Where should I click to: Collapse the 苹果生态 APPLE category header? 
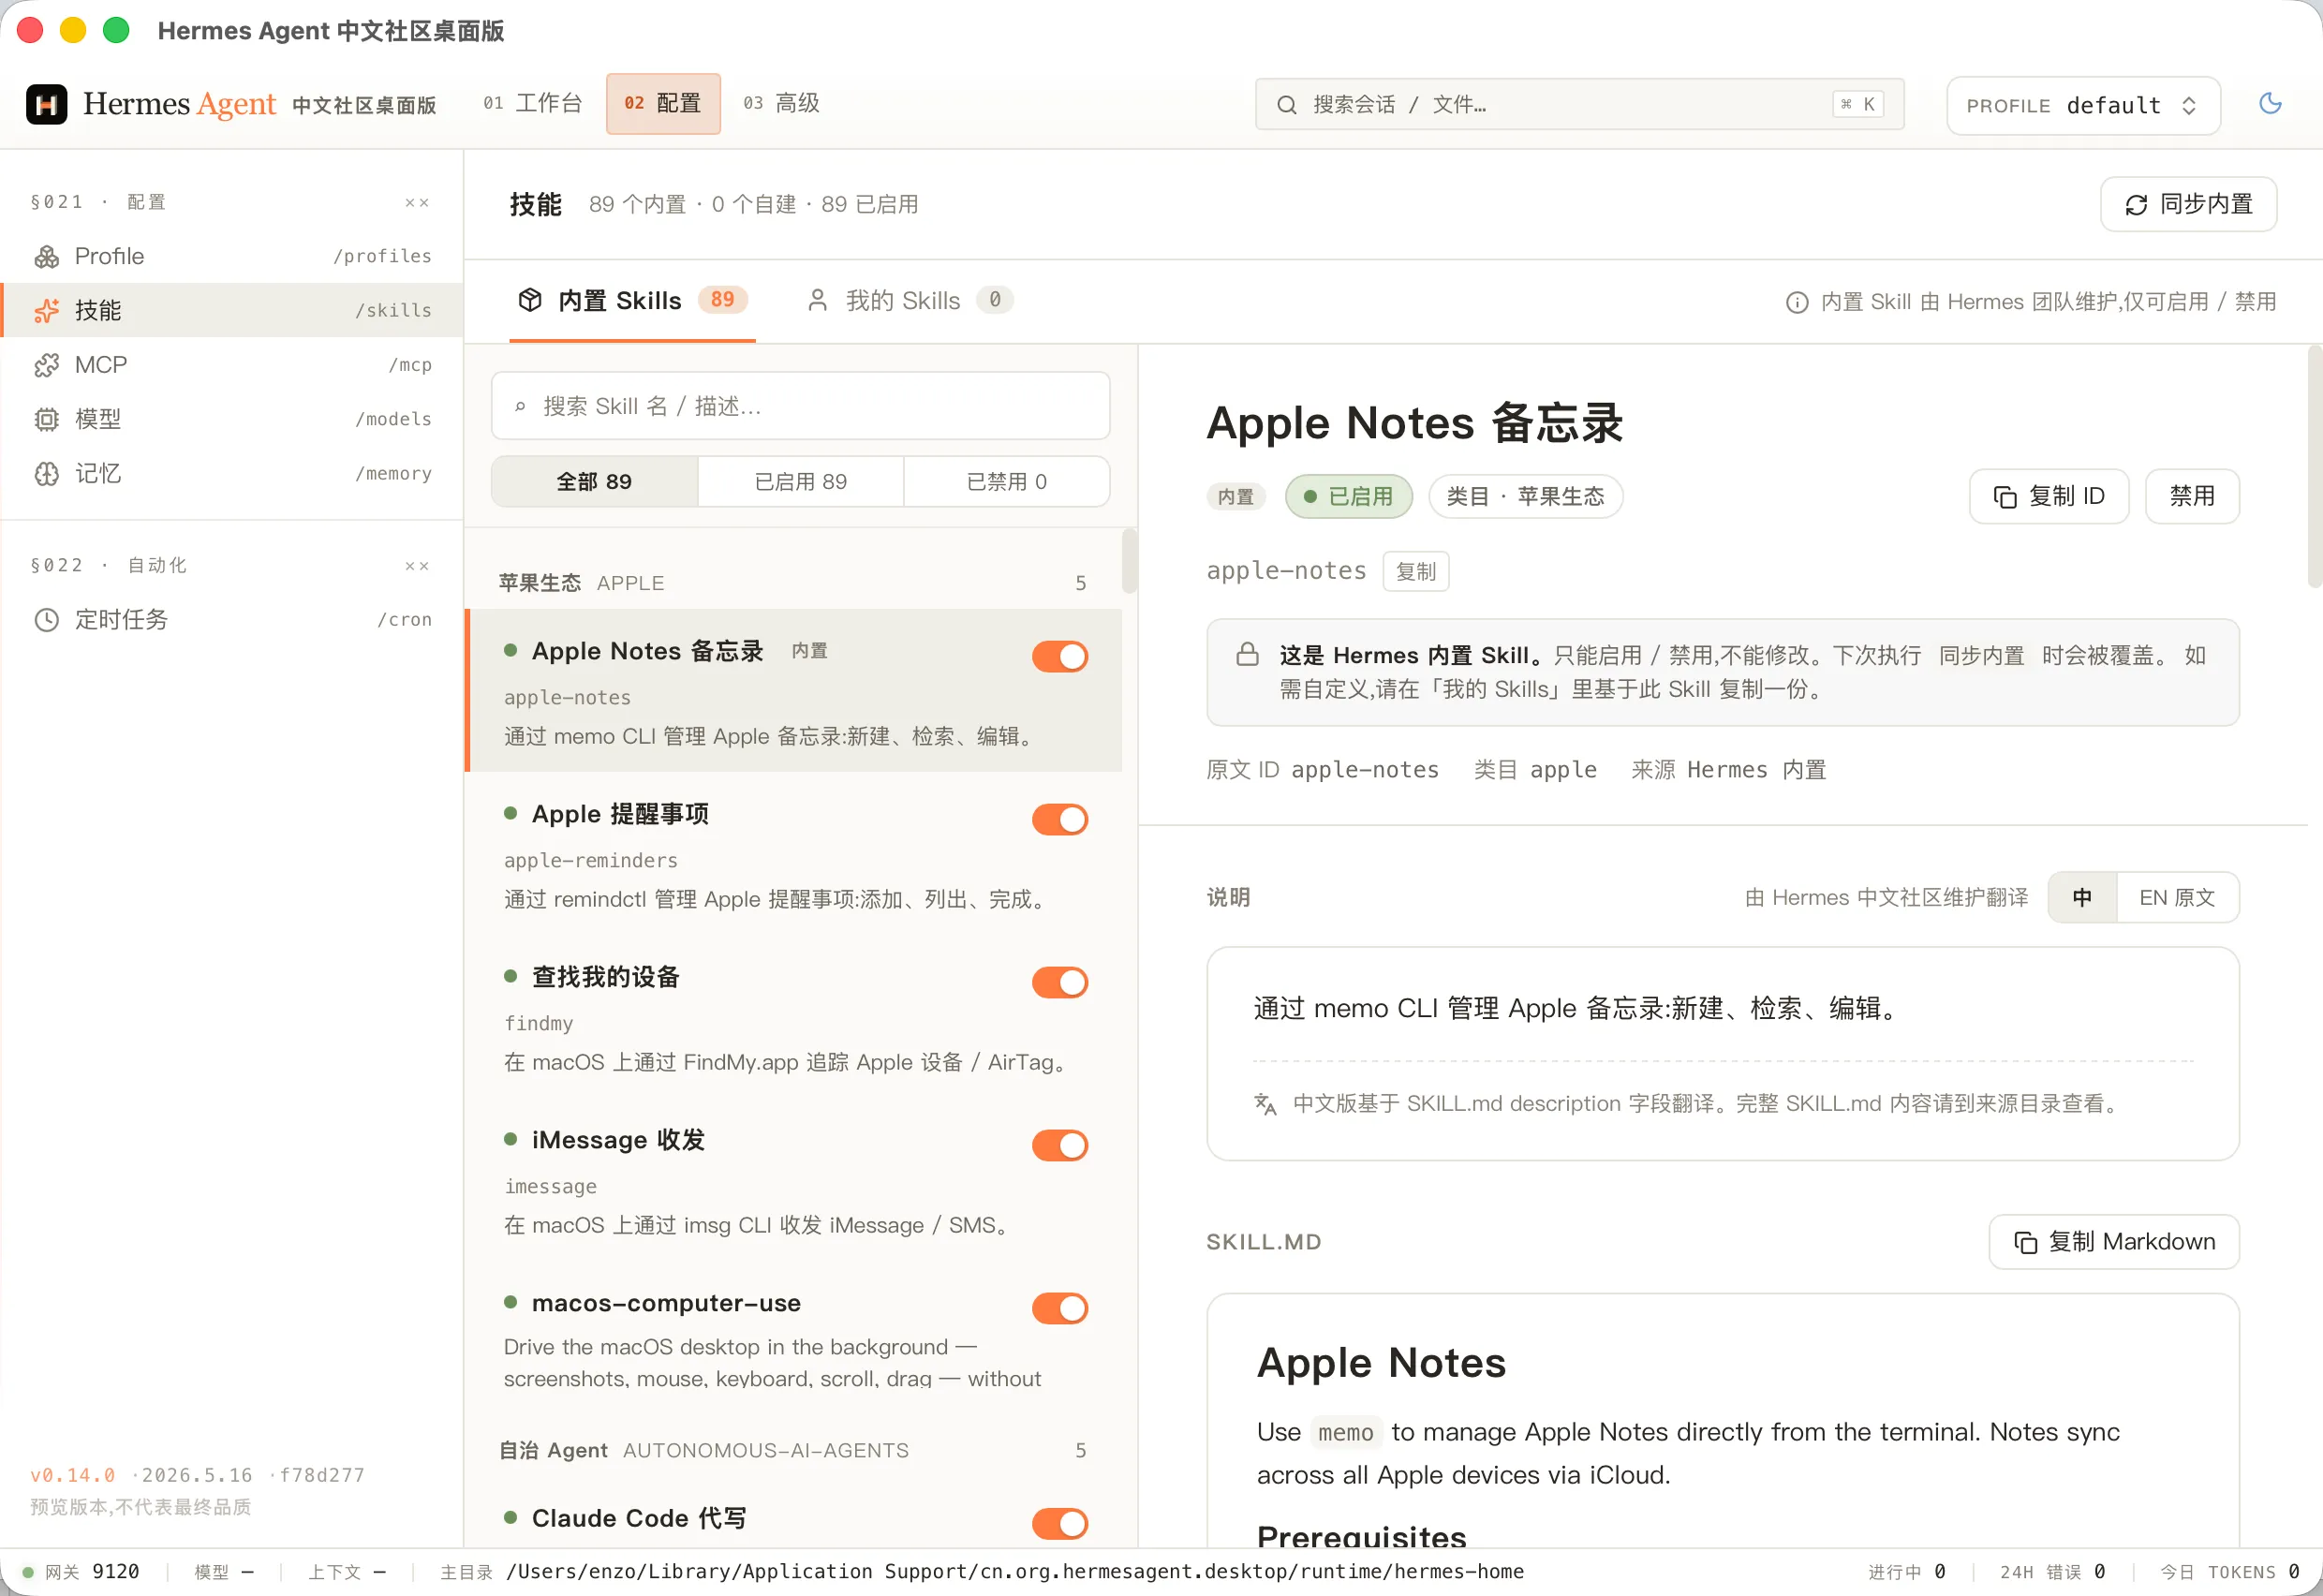[x=792, y=583]
